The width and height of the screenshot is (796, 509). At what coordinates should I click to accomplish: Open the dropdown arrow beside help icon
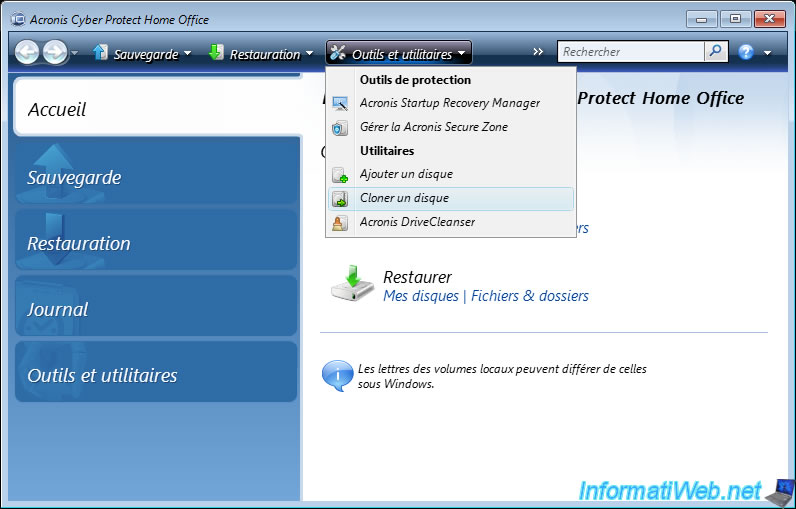(768, 53)
